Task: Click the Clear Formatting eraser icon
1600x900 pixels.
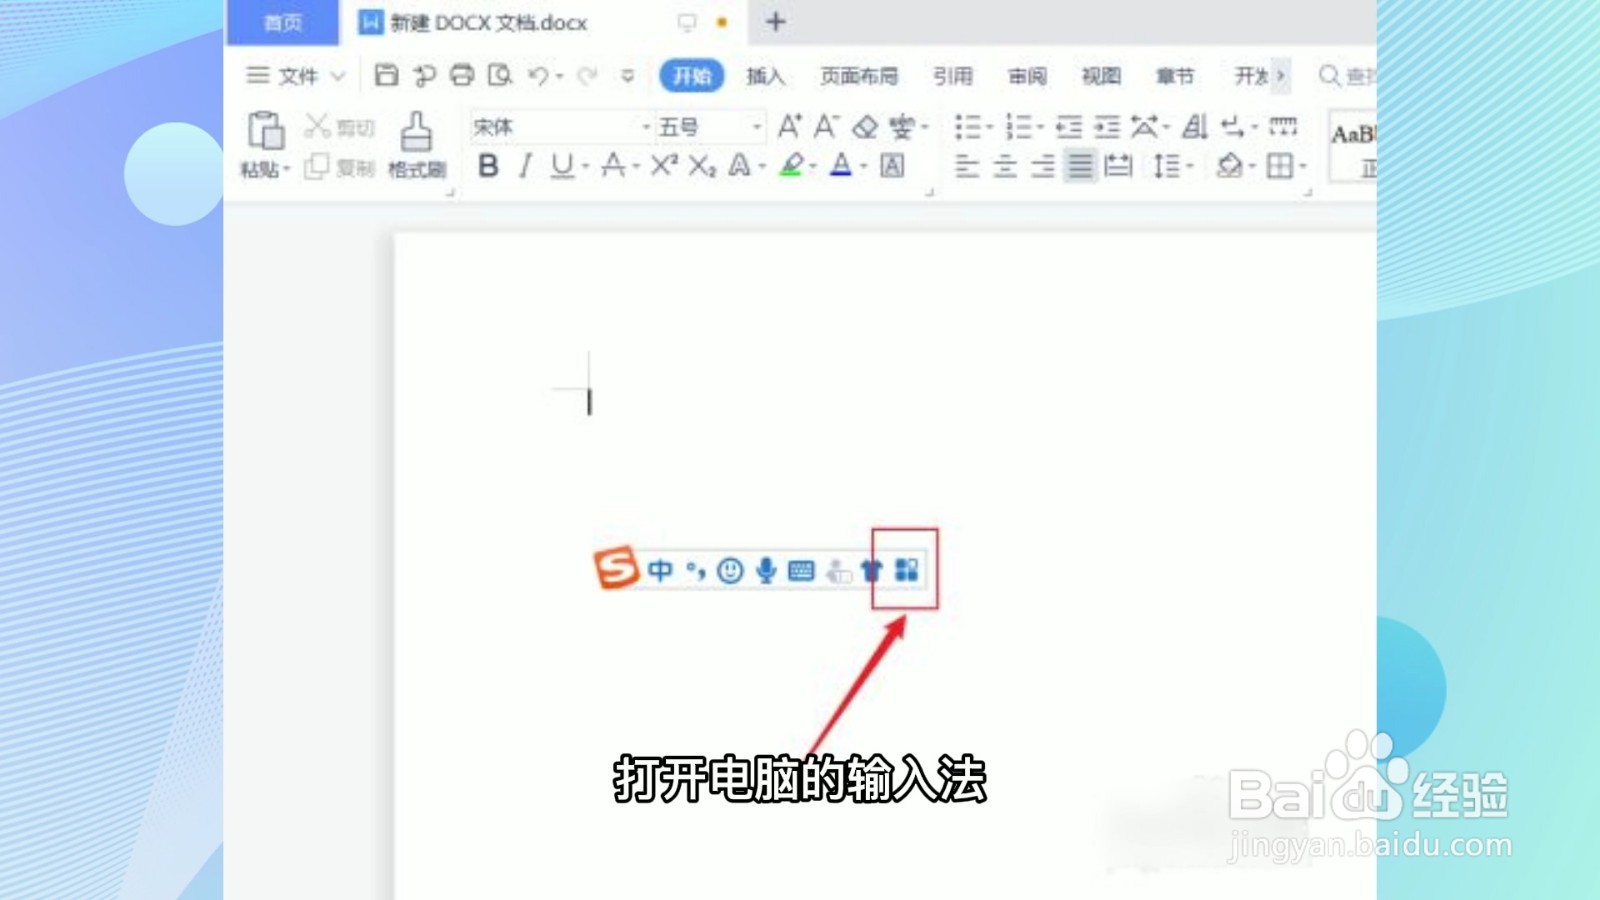Action: [865, 127]
